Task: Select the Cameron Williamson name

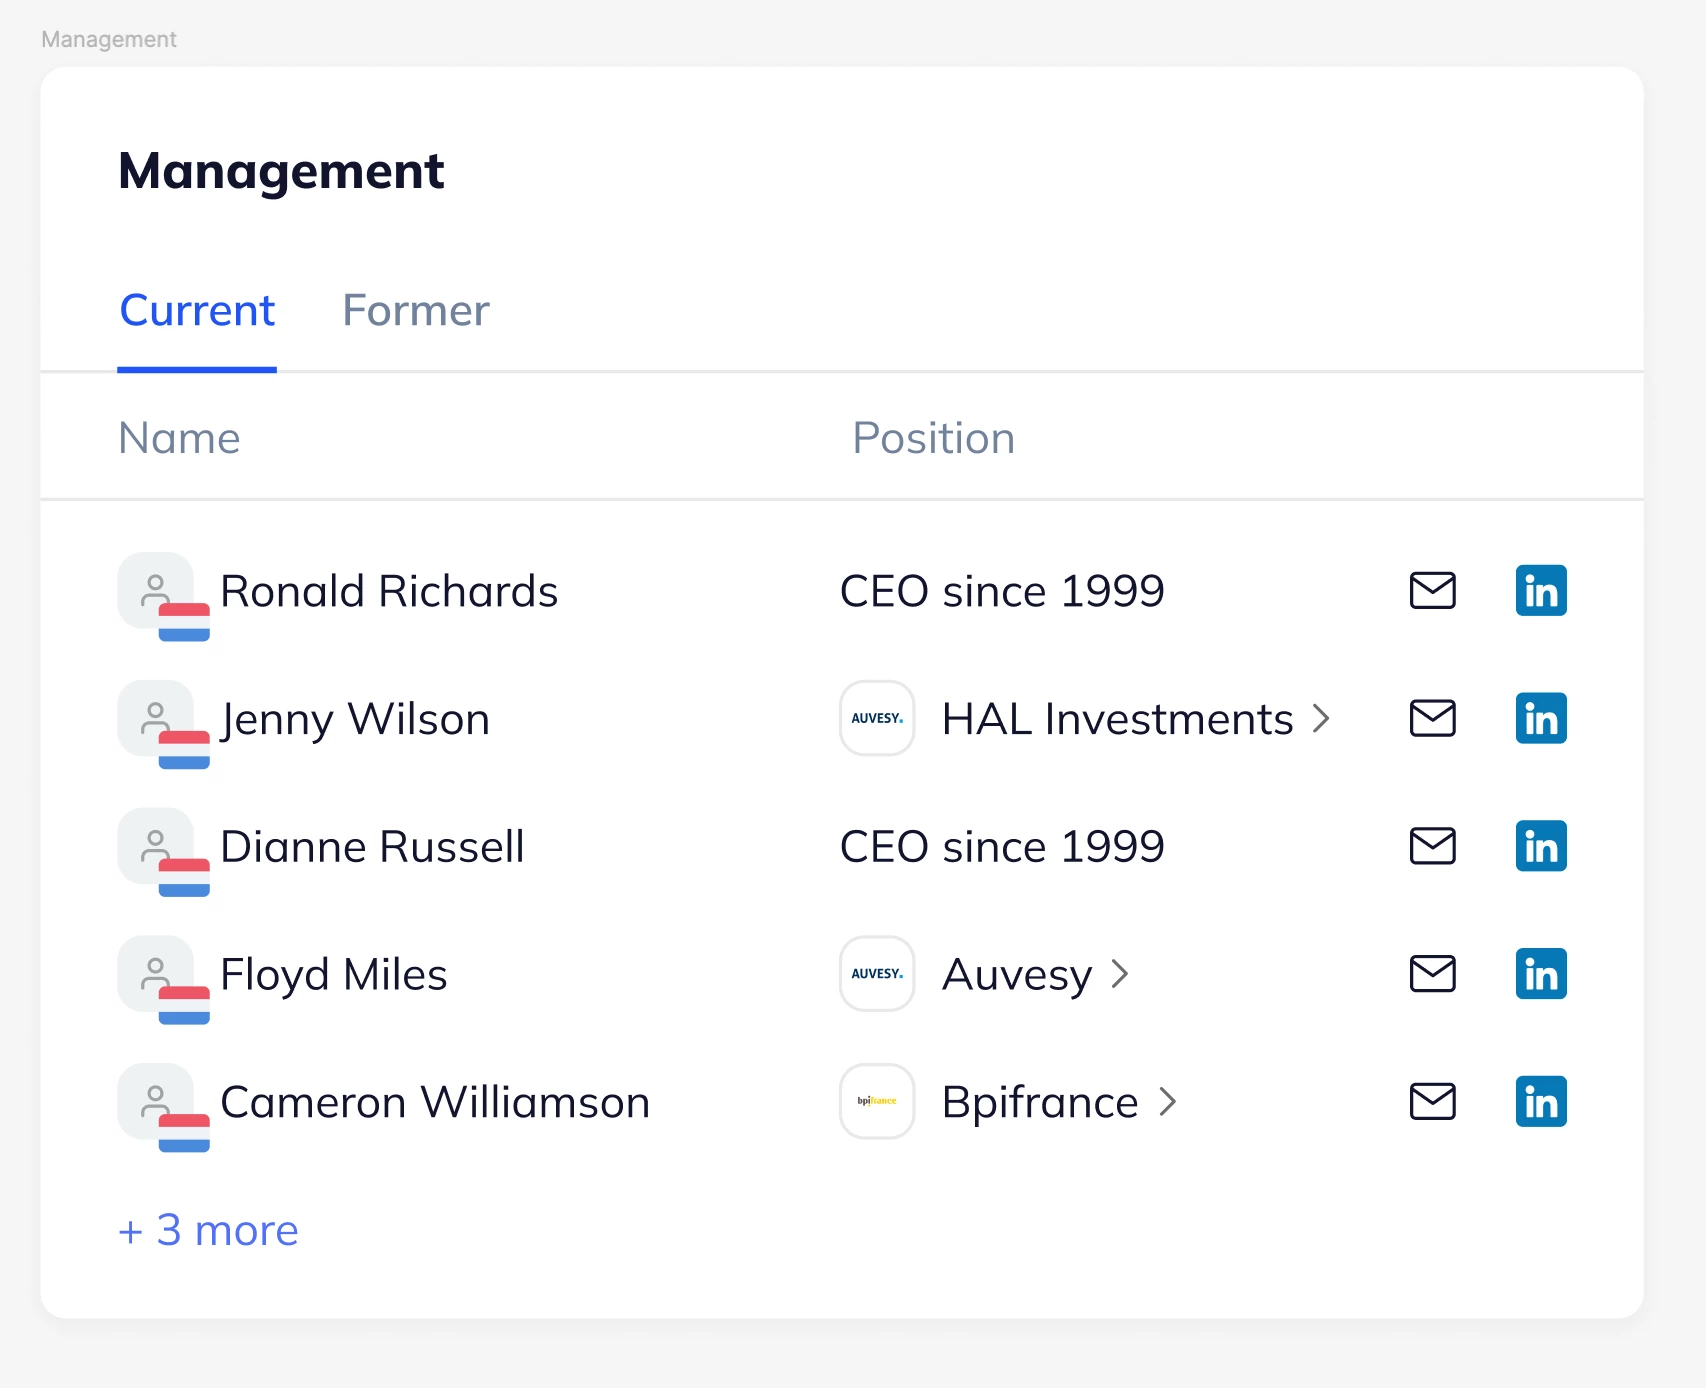Action: [435, 1102]
